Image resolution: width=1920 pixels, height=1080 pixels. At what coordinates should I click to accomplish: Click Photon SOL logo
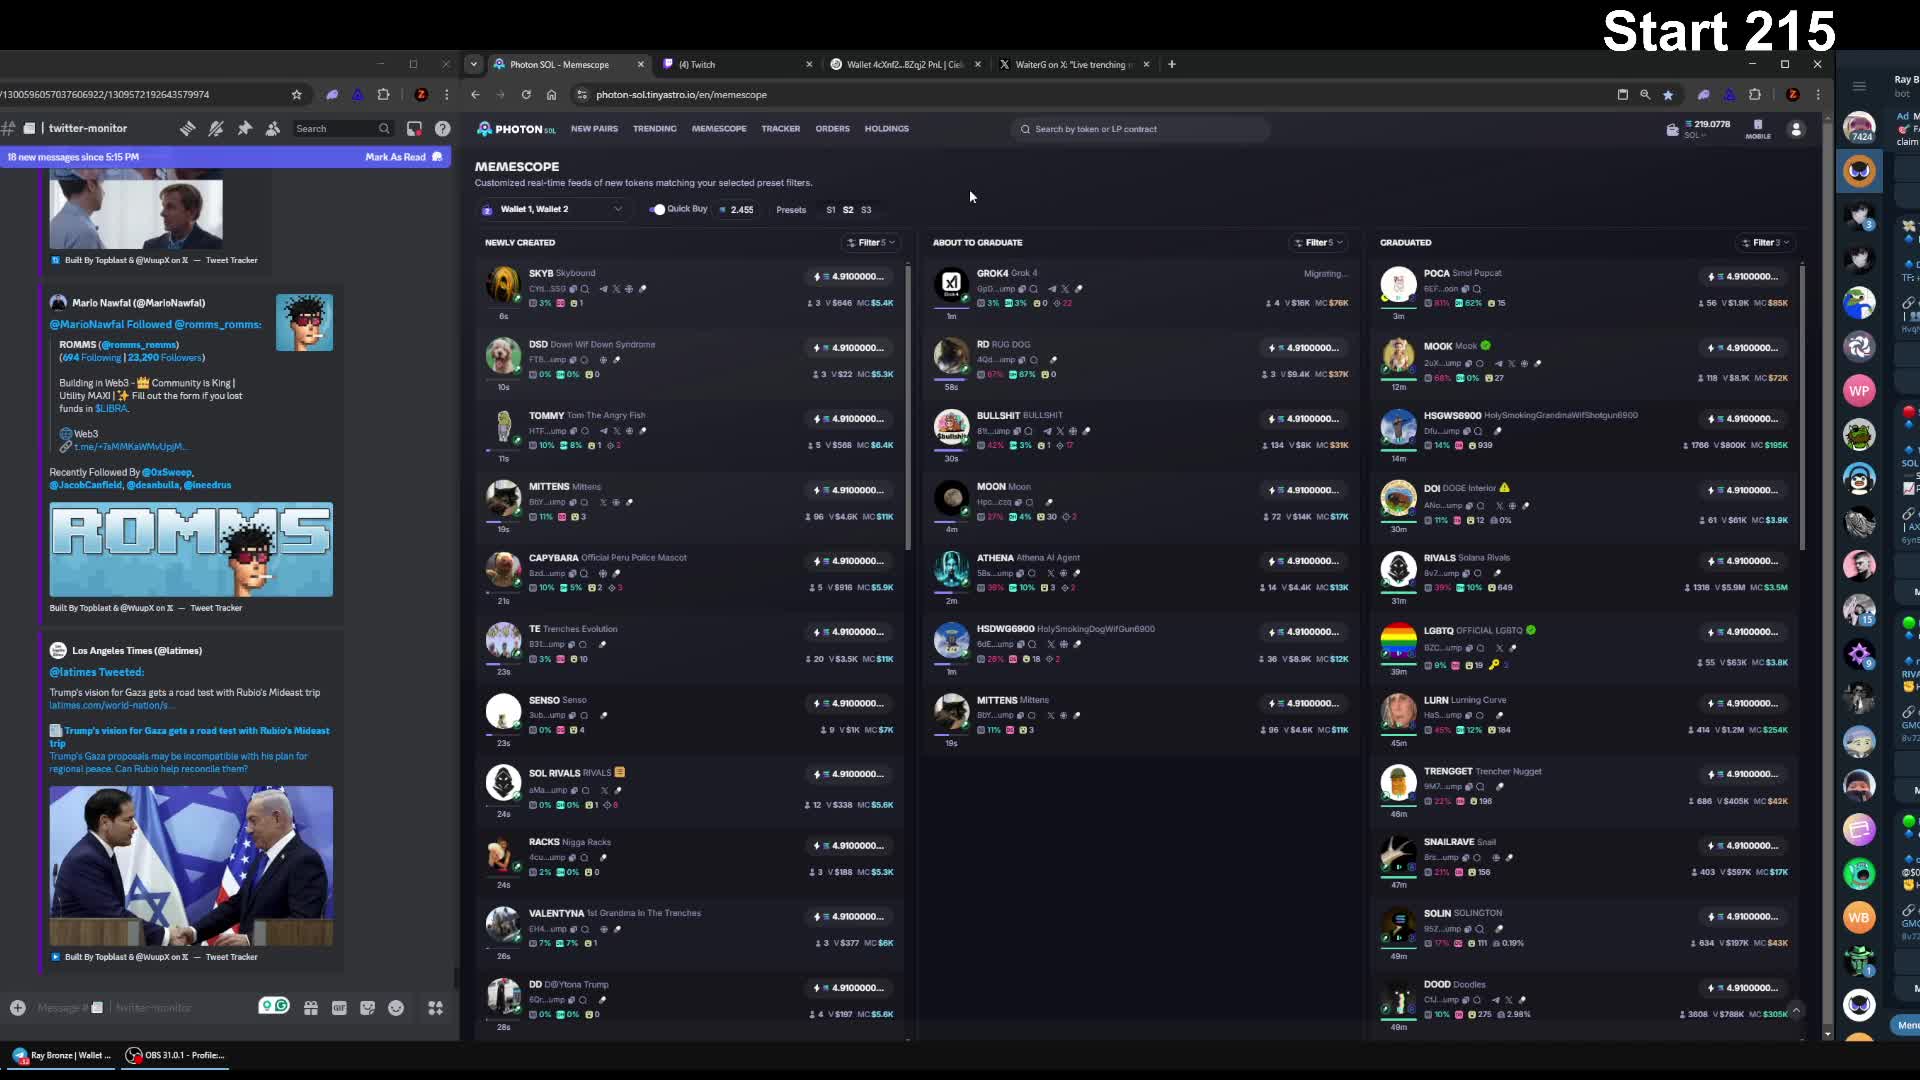click(x=516, y=129)
